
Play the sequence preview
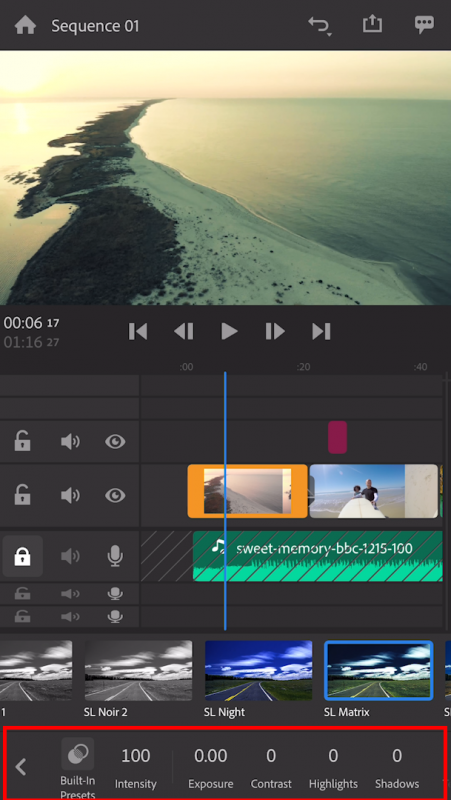[230, 332]
